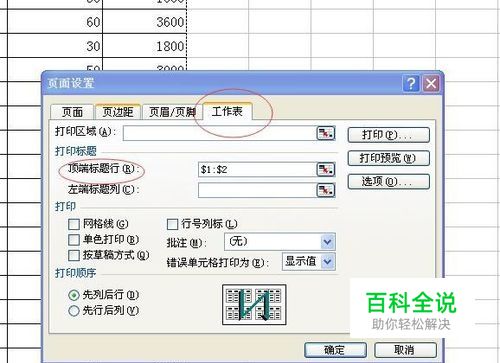This screenshot has width=500, height=363.
Task: Click the range selector icon for 顶端标题行
Action: click(325, 170)
